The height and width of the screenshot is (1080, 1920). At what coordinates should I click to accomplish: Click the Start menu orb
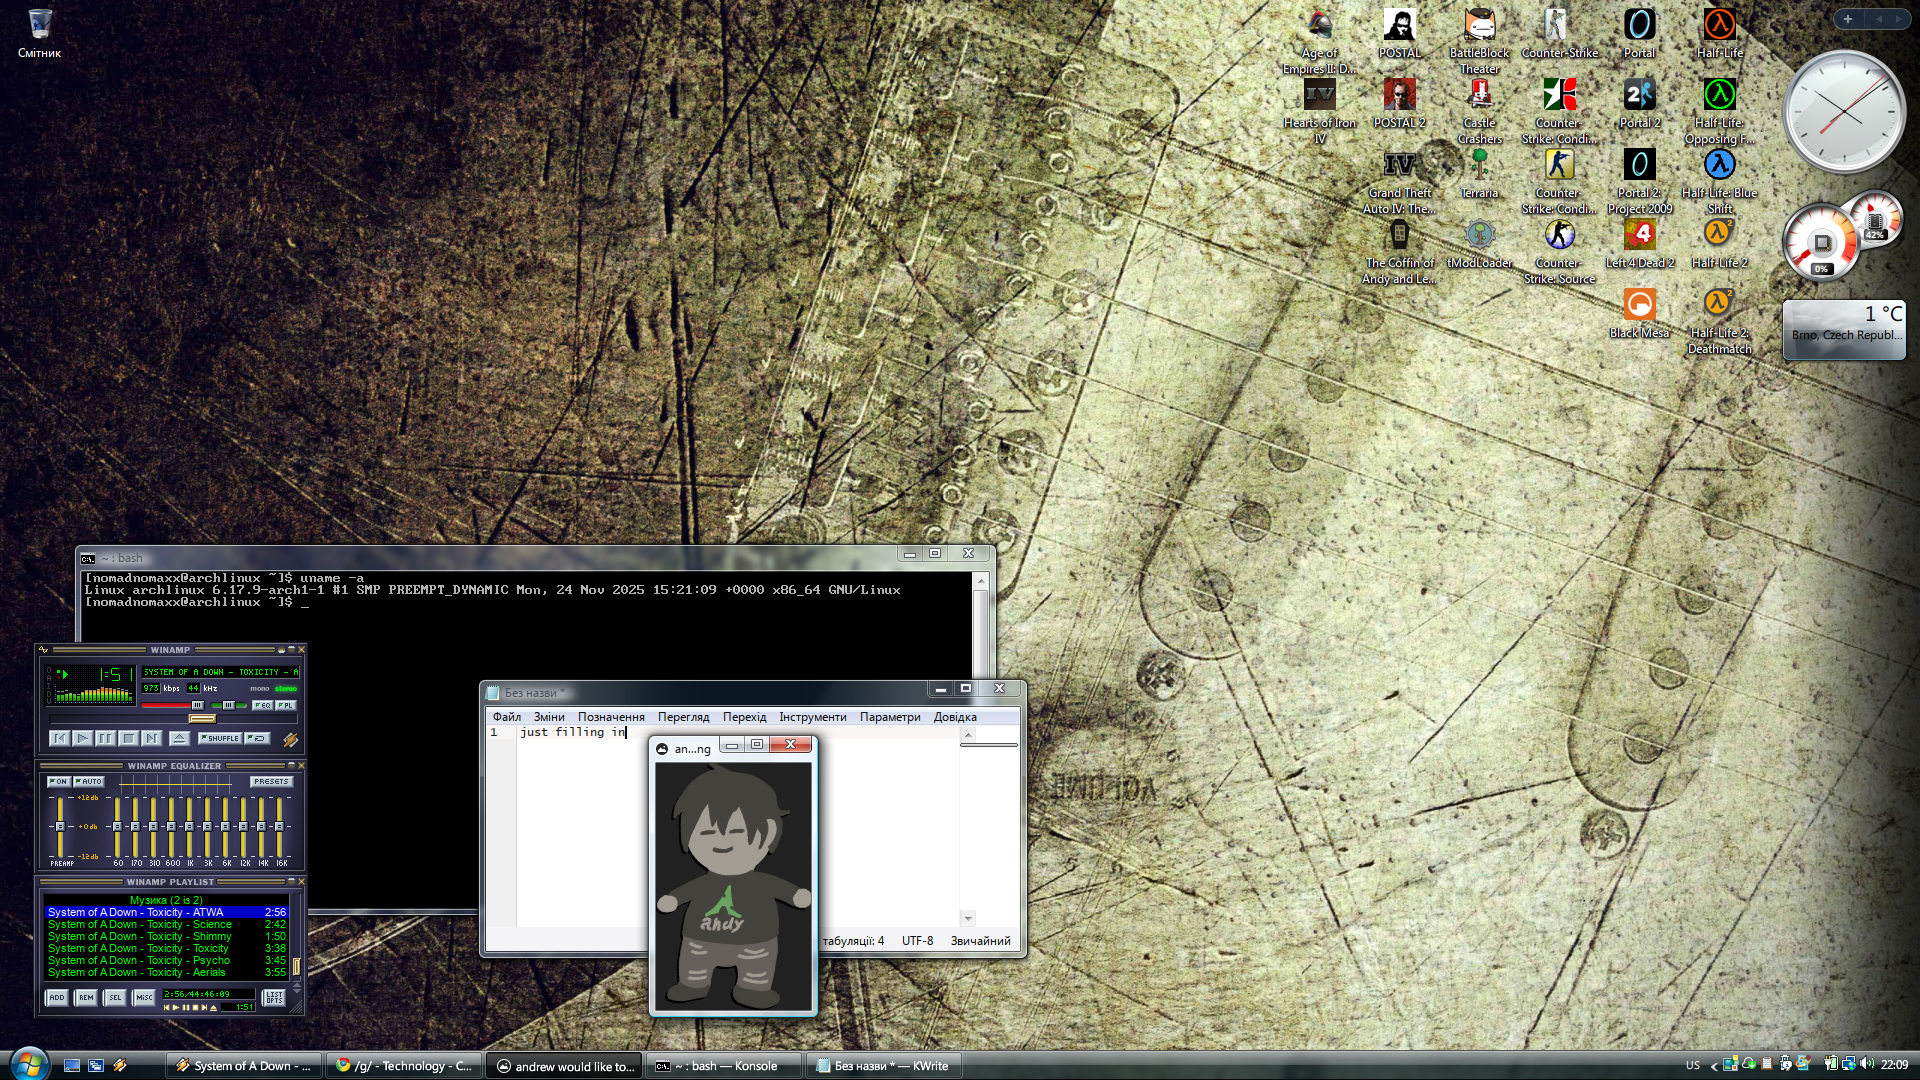coord(28,1064)
